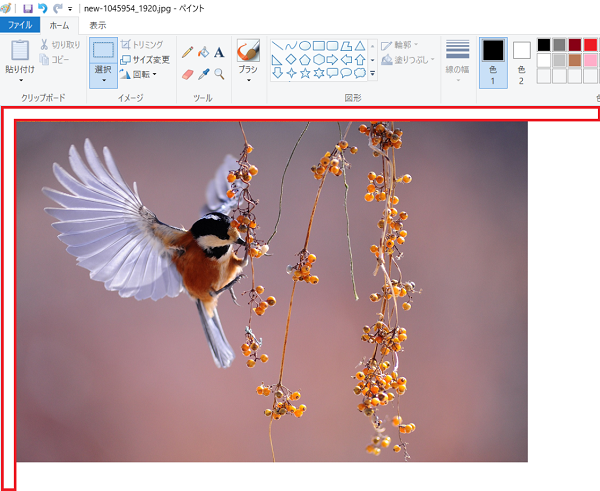This screenshot has width=600, height=491.
Task: Select the Text tool
Action: pos(219,52)
